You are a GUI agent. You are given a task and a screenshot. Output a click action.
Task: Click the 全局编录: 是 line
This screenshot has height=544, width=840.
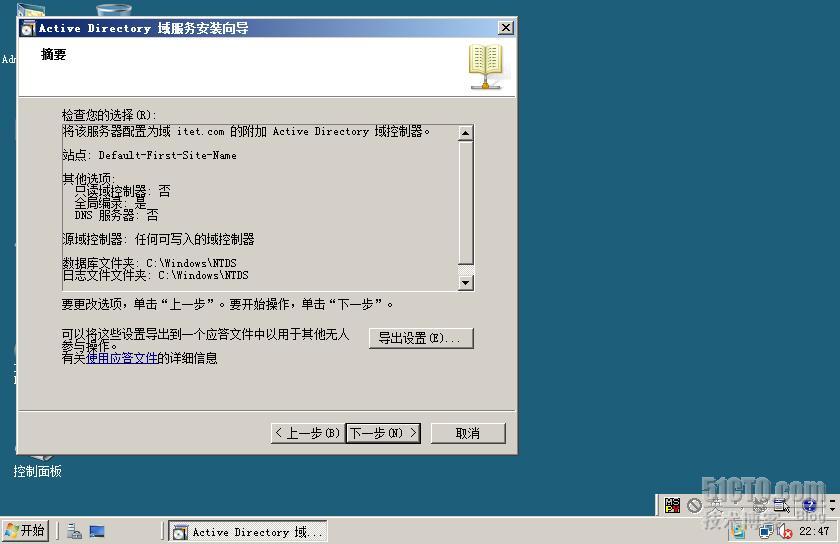[x=110, y=203]
